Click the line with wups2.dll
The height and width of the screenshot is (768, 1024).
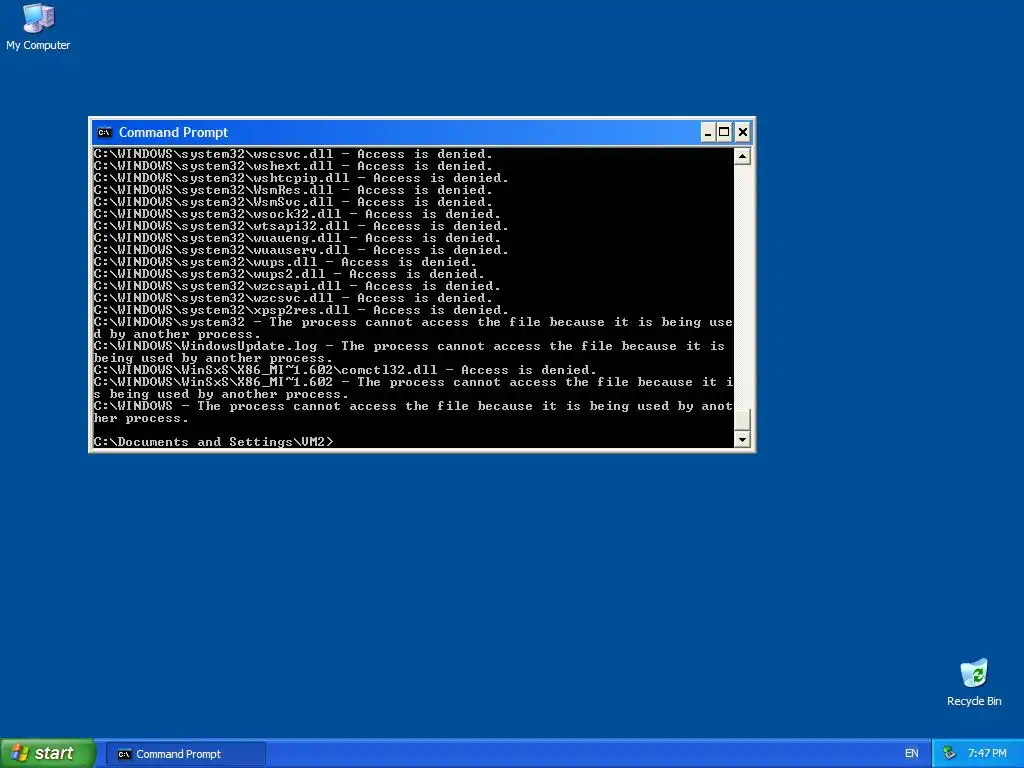pos(289,274)
